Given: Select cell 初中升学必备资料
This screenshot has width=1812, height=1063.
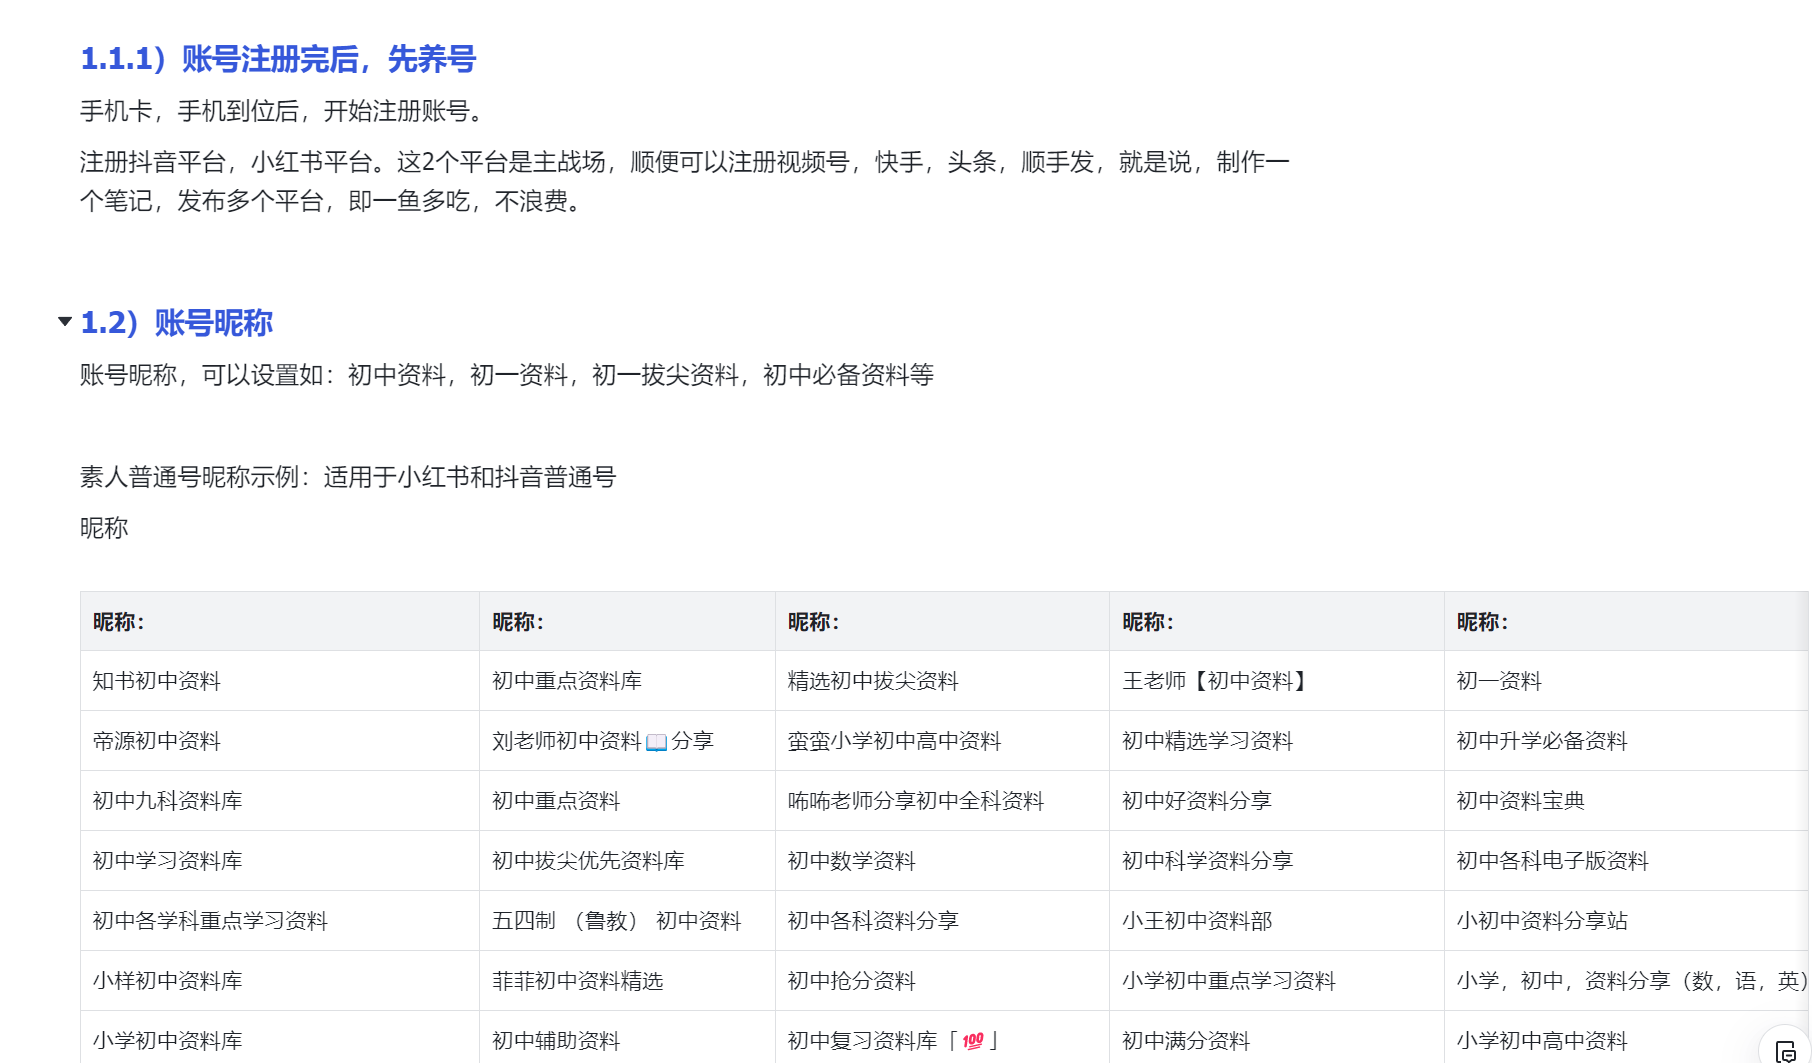Looking at the screenshot, I should pos(1627,741).
